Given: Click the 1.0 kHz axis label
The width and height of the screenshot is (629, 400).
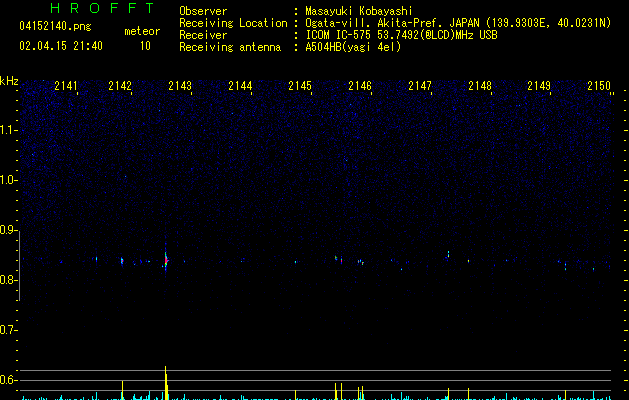Looking at the screenshot, I should (8, 180).
